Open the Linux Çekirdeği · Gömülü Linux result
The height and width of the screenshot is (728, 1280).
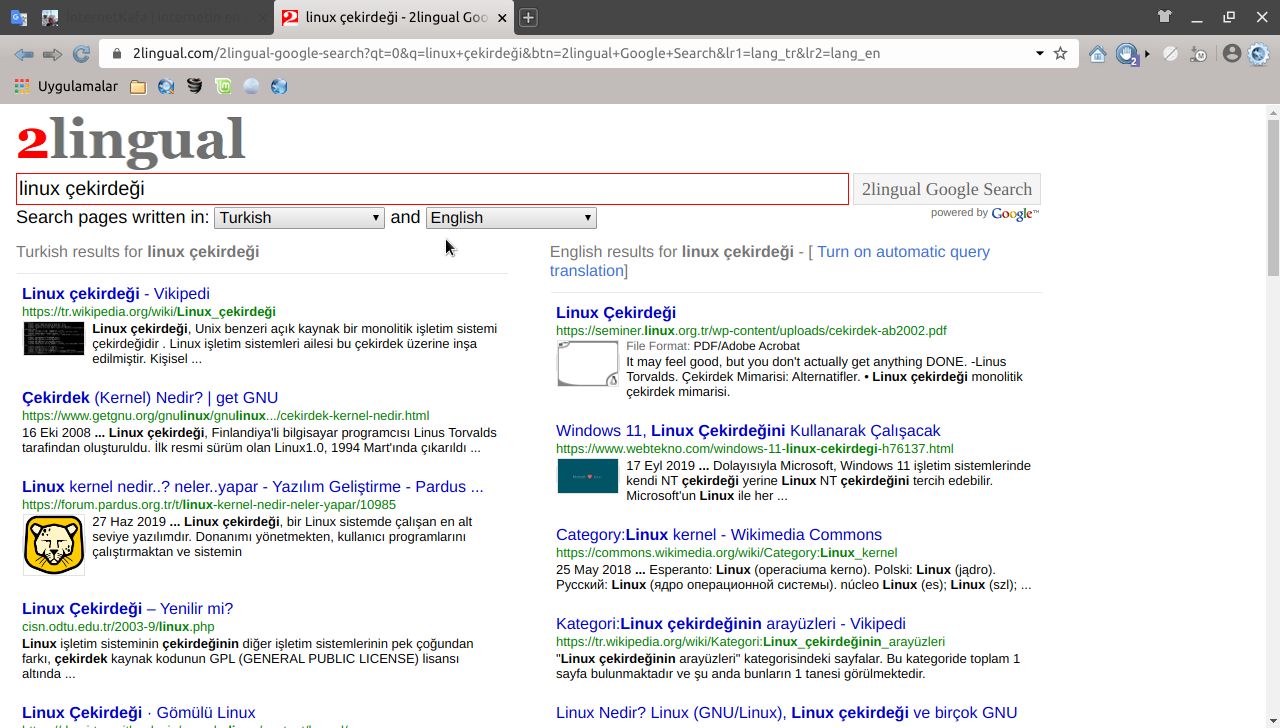138,712
